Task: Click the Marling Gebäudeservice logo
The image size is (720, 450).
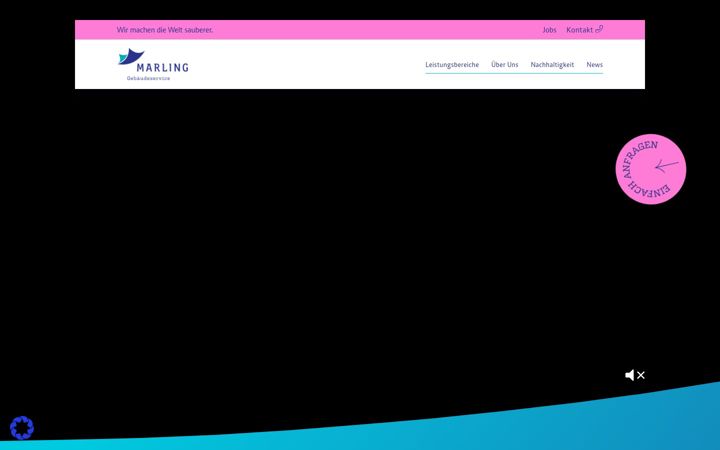Action: click(153, 64)
